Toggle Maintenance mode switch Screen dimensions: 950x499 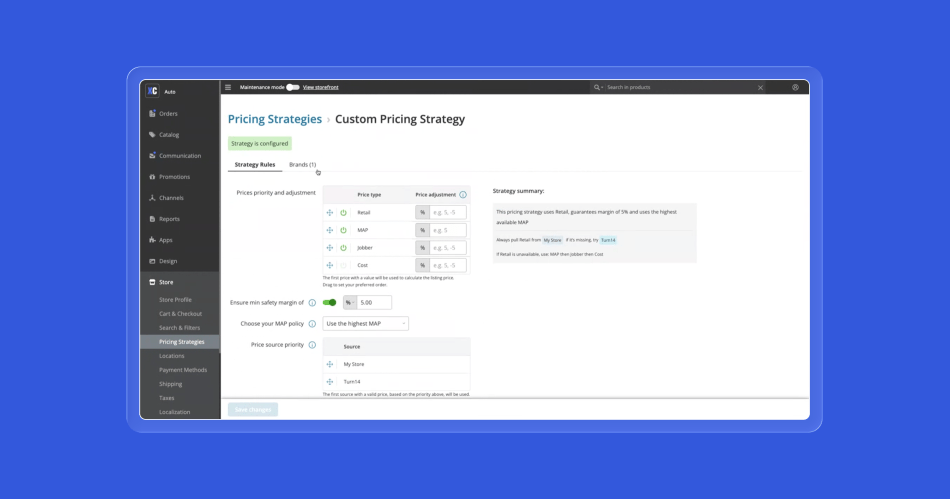click(292, 87)
